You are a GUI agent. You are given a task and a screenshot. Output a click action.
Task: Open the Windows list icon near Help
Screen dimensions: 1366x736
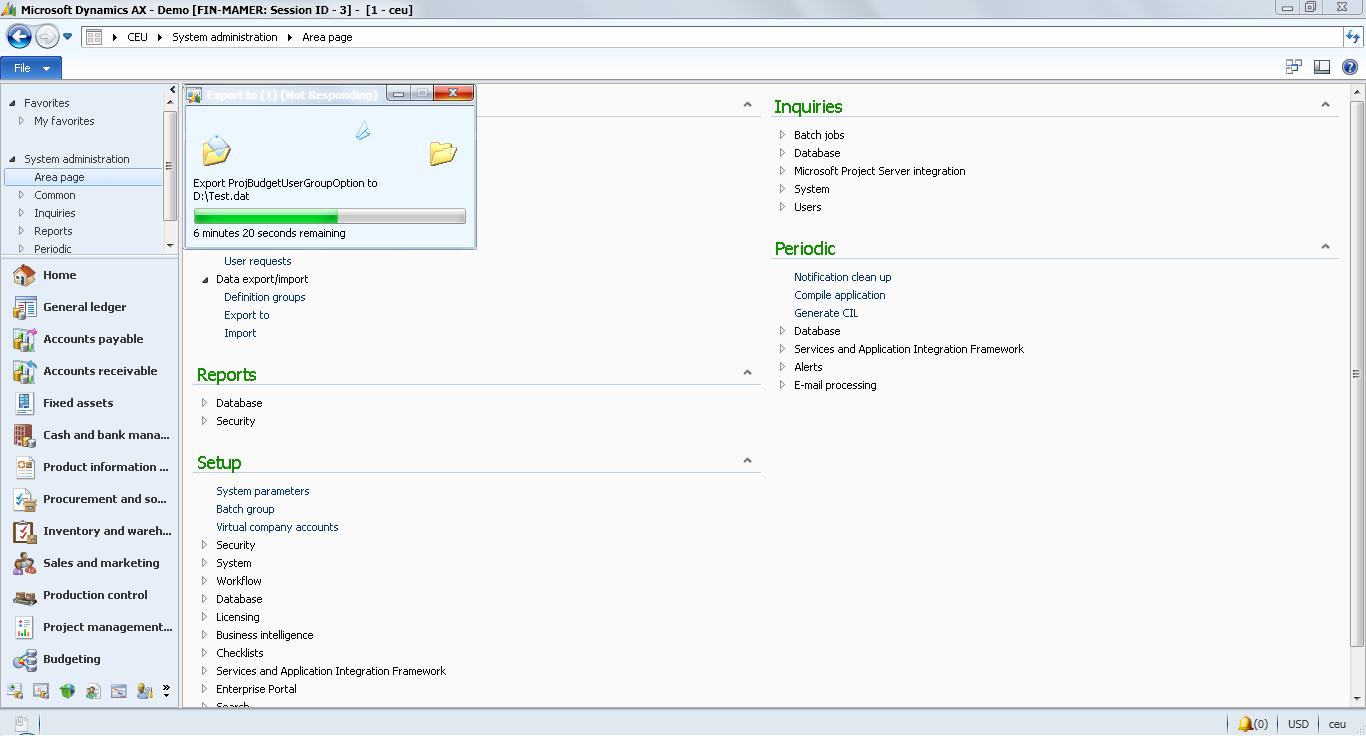coord(1294,67)
